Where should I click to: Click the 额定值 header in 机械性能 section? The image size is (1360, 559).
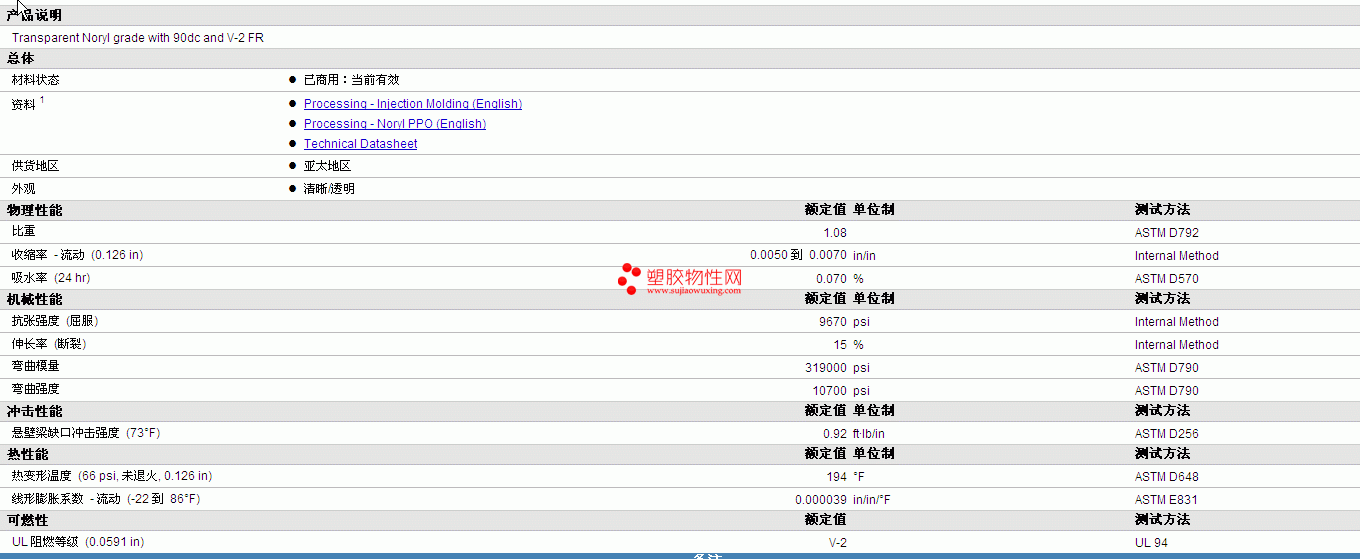click(x=826, y=299)
